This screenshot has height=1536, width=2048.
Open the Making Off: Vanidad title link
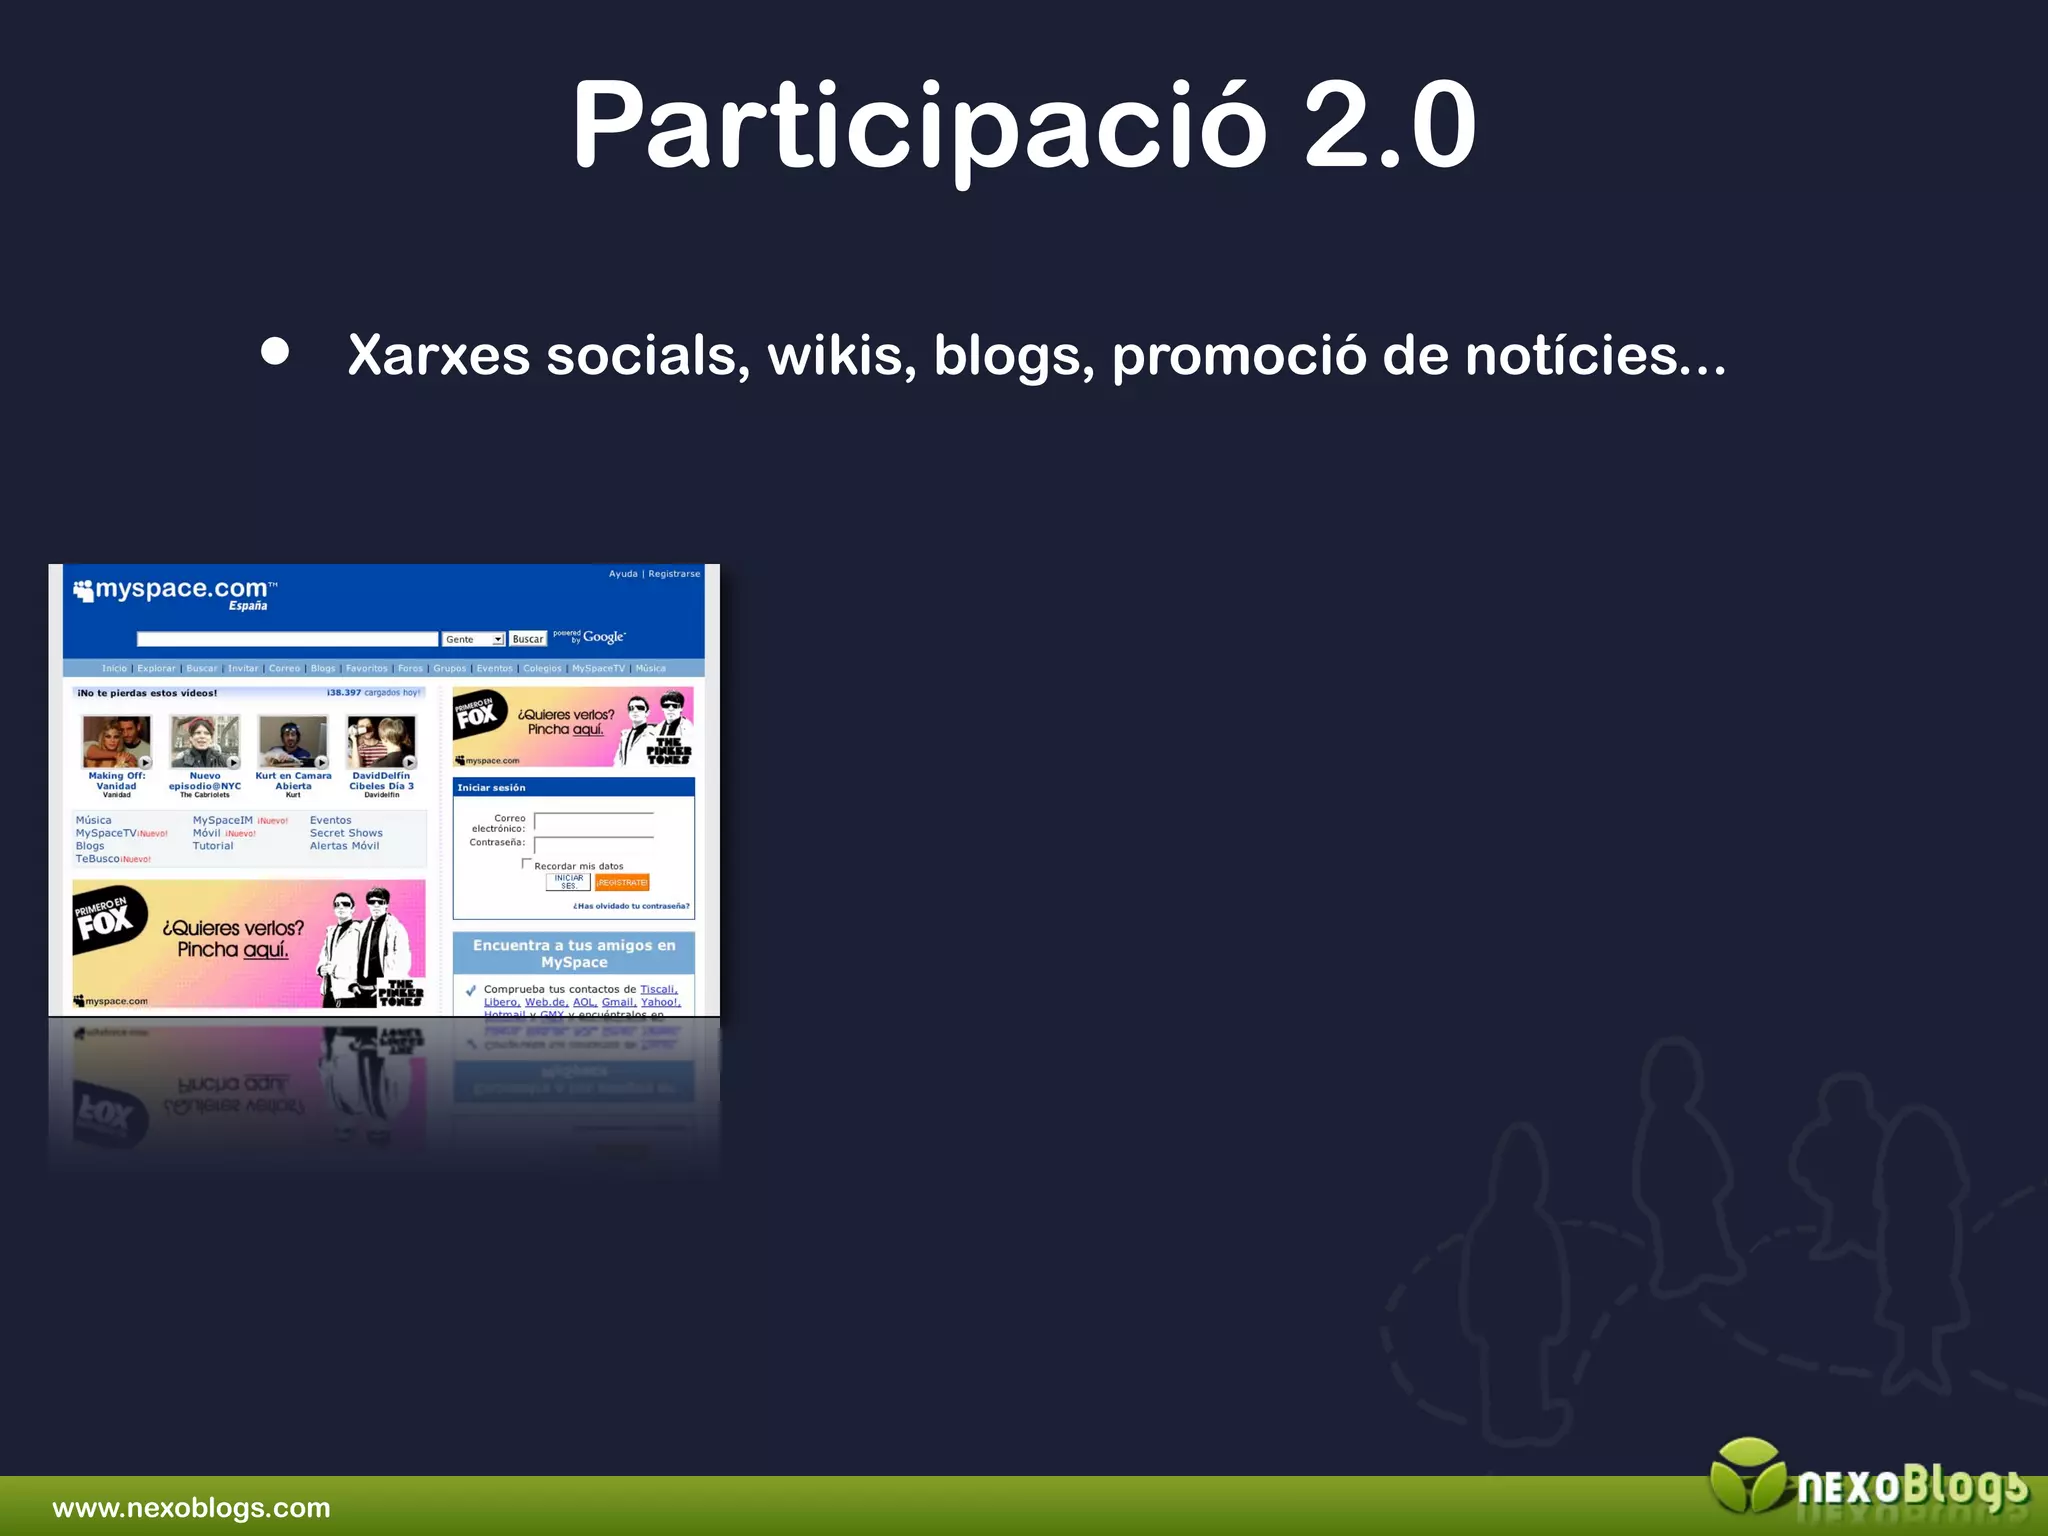pyautogui.click(x=117, y=781)
